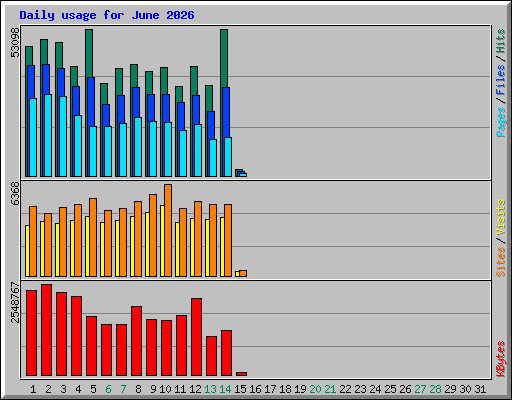Select the orange sites bar for day 1
512x400 pixels.
coord(33,241)
